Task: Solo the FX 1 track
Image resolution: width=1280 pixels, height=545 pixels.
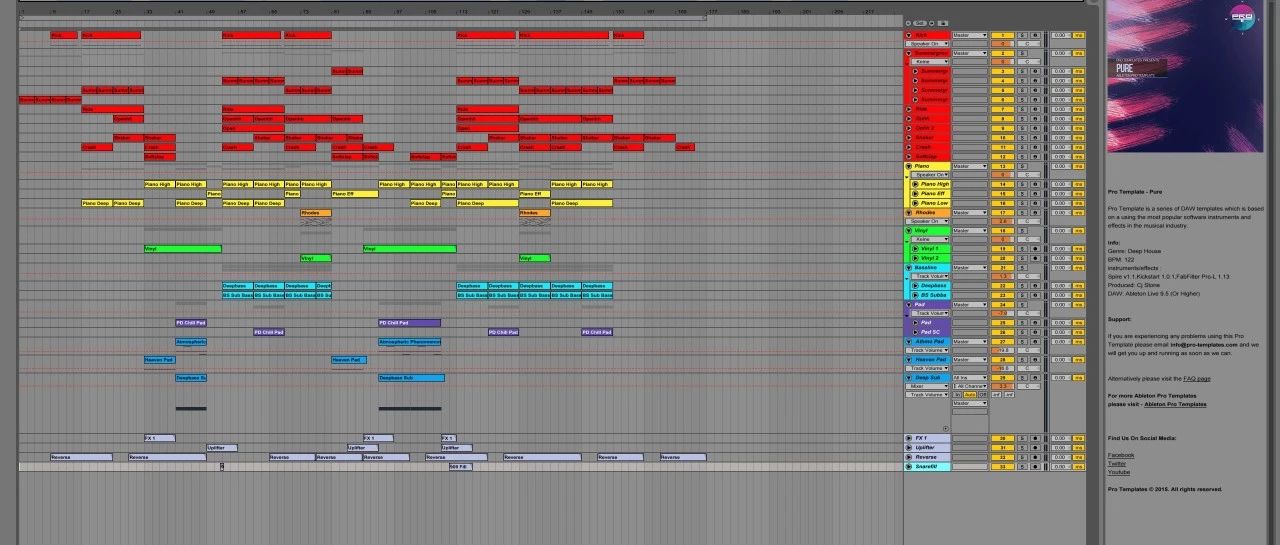Action: tap(1022, 438)
